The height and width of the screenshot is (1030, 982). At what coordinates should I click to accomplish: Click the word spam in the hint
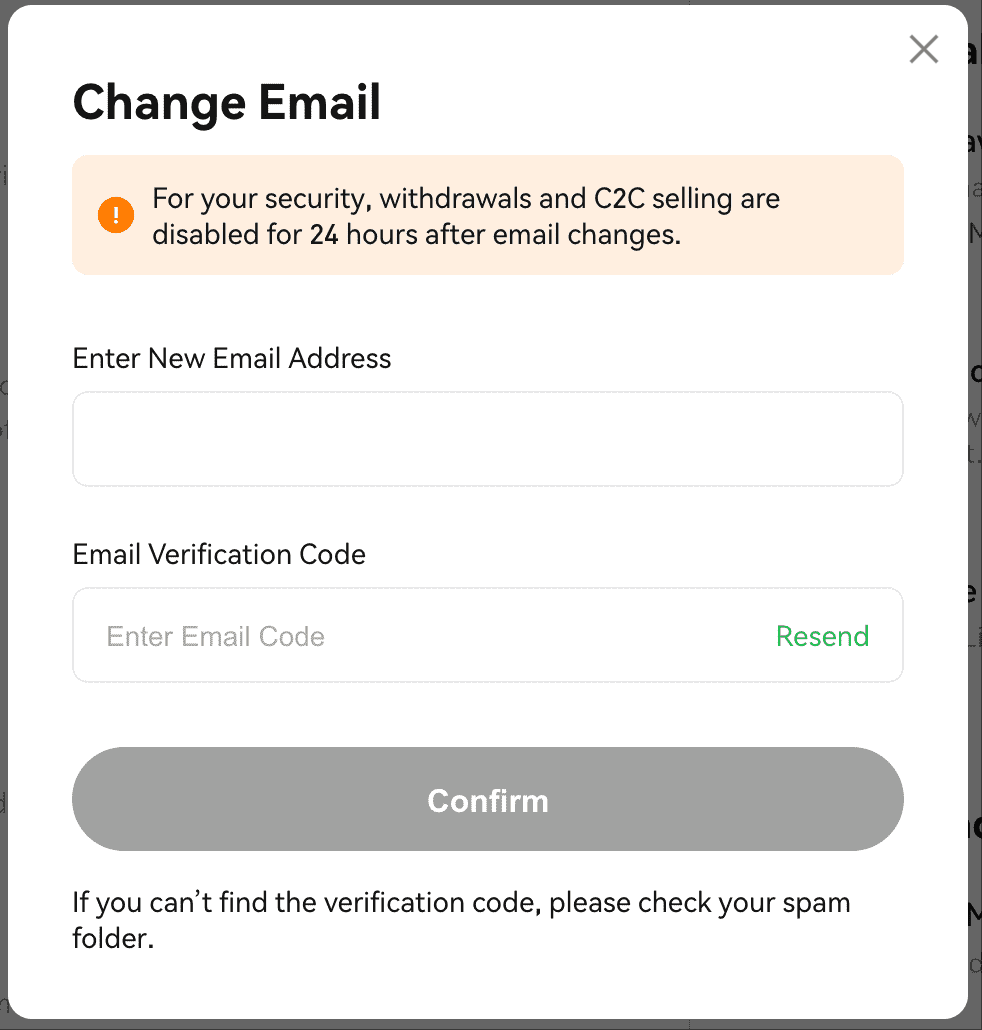pyautogui.click(x=816, y=903)
